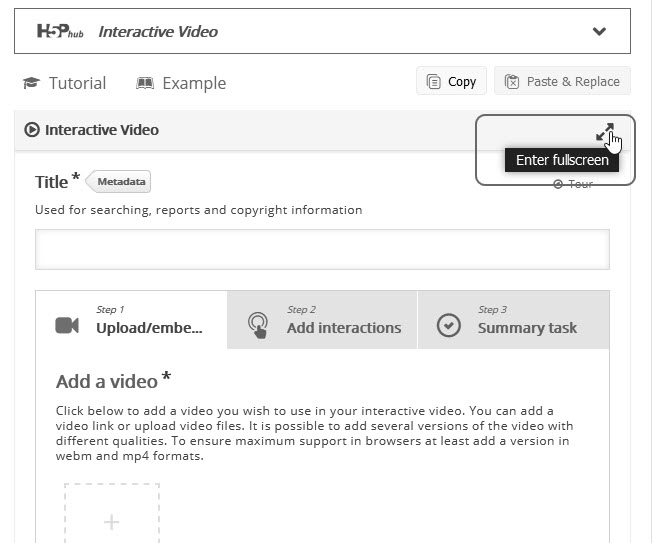The height and width of the screenshot is (543, 663).
Task: Expand the Interactive Video content type chevron
Action: point(599,31)
